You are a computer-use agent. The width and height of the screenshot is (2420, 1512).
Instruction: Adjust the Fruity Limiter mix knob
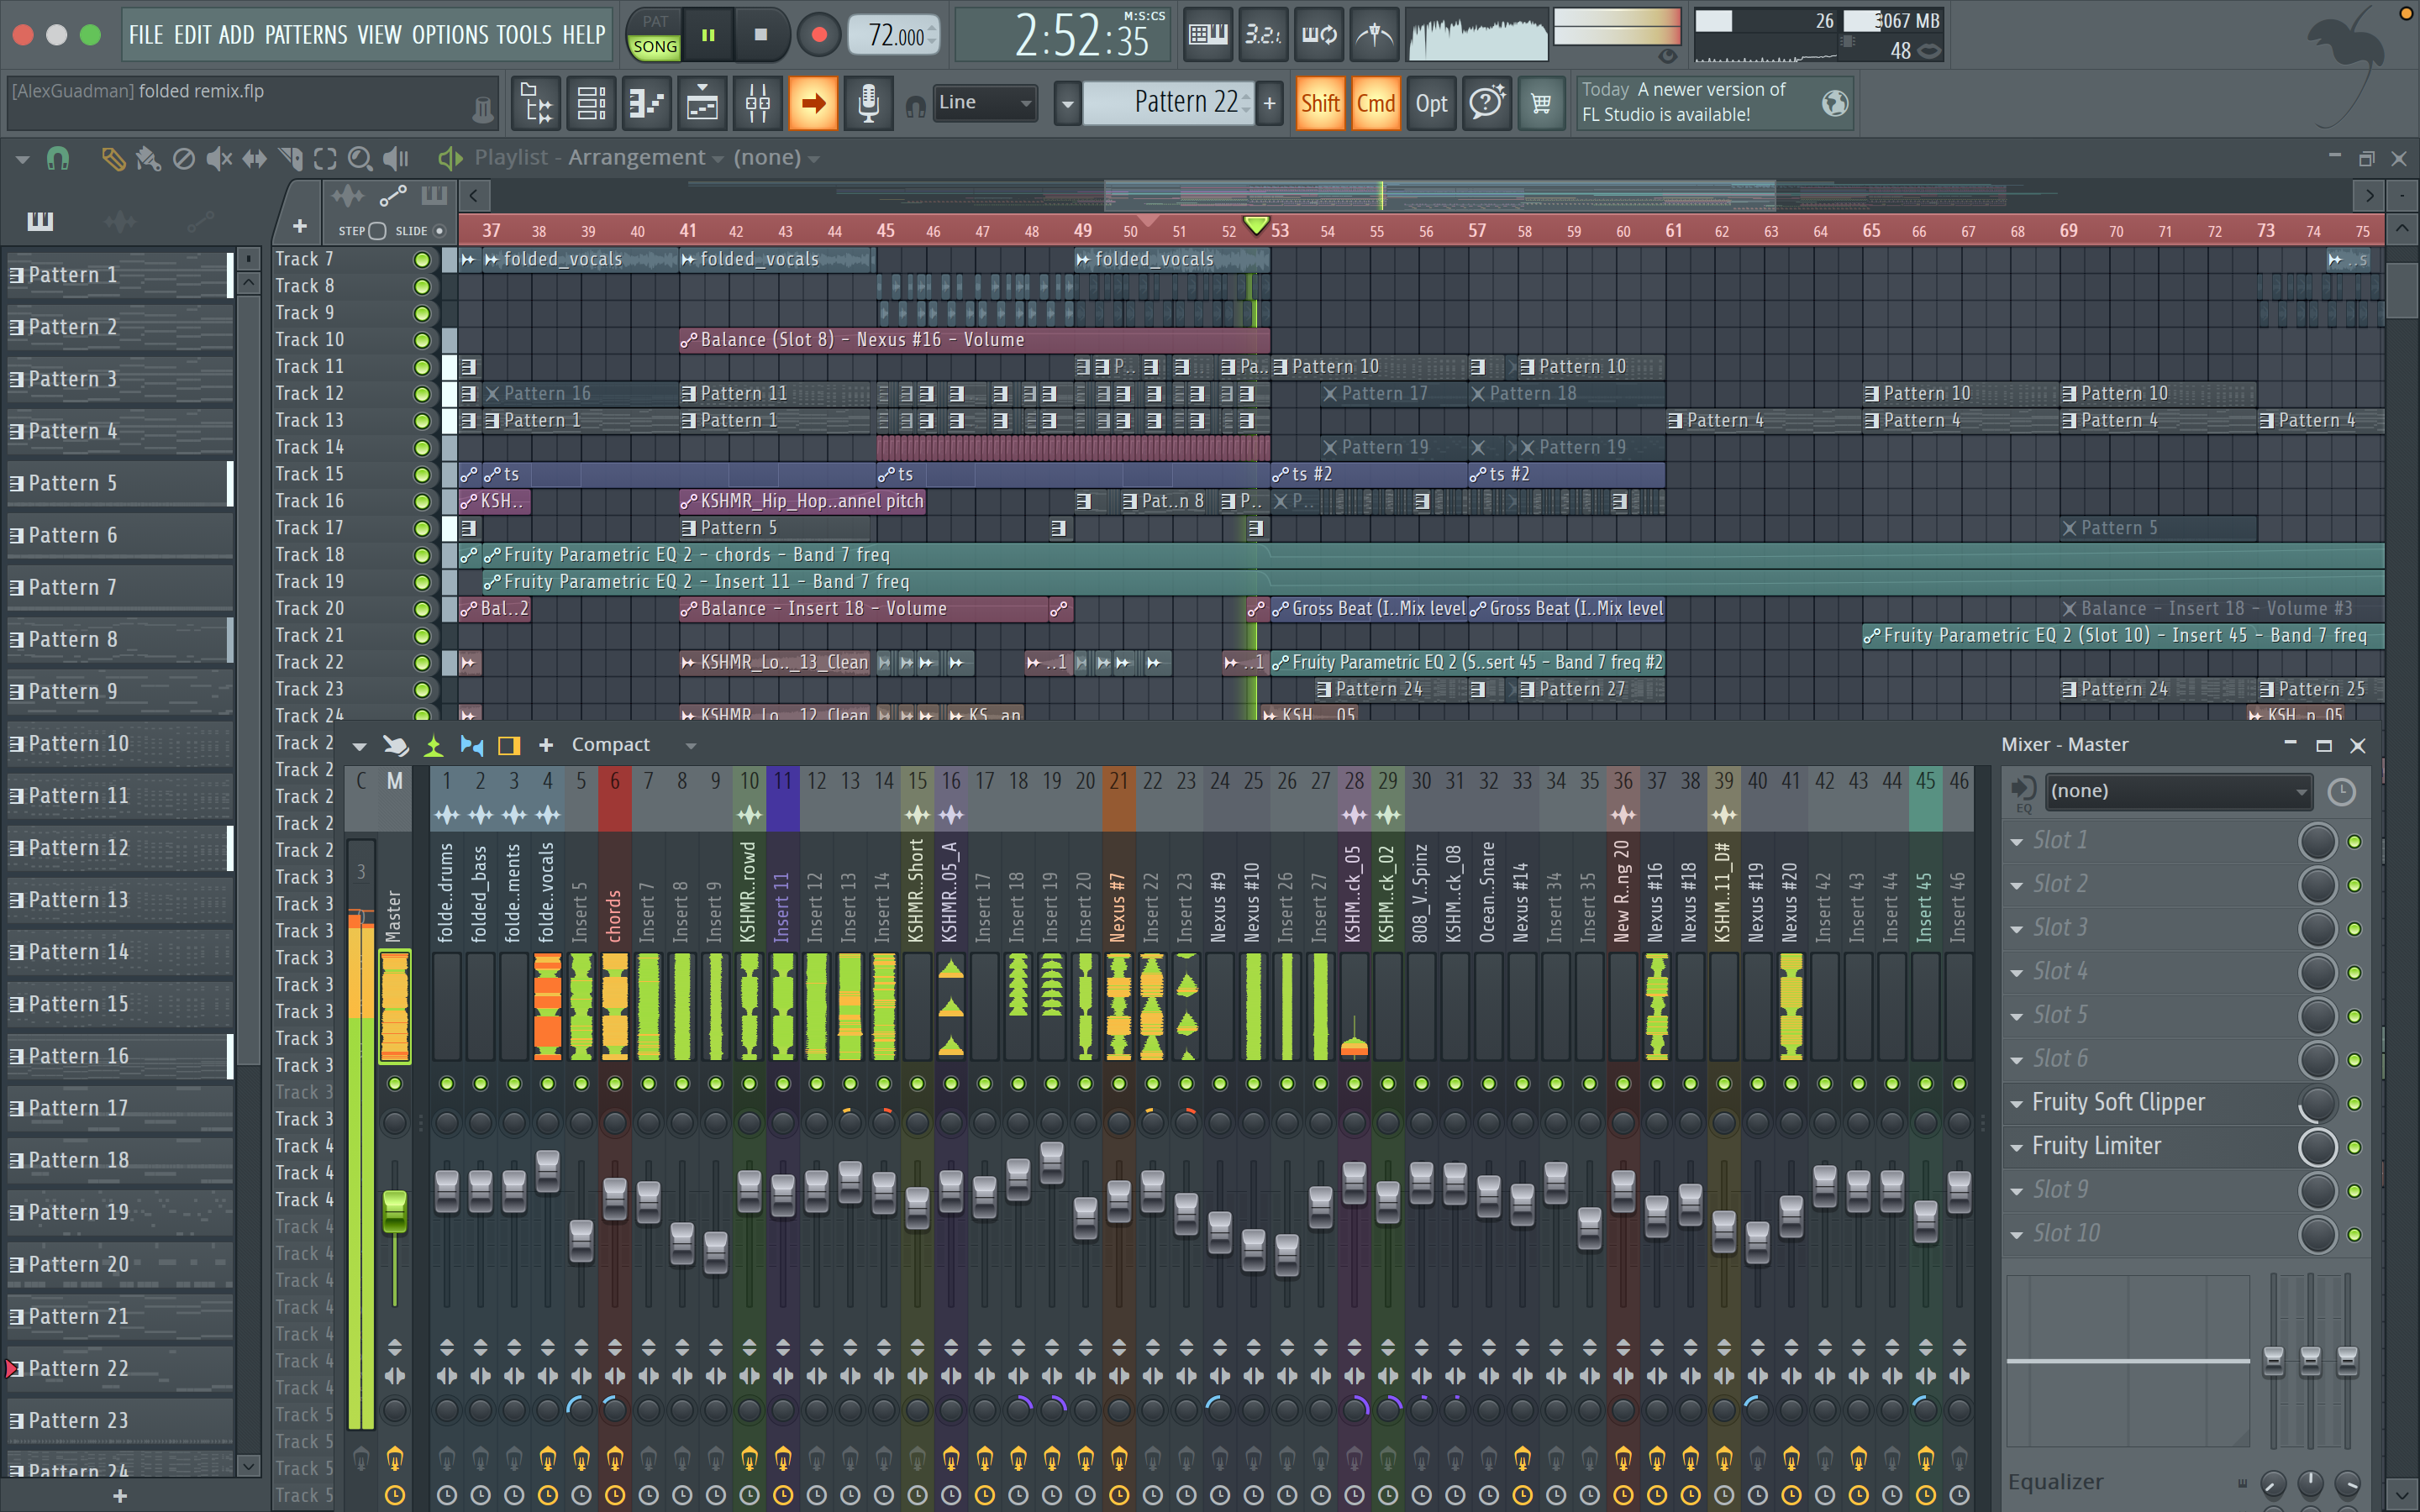coord(2317,1147)
